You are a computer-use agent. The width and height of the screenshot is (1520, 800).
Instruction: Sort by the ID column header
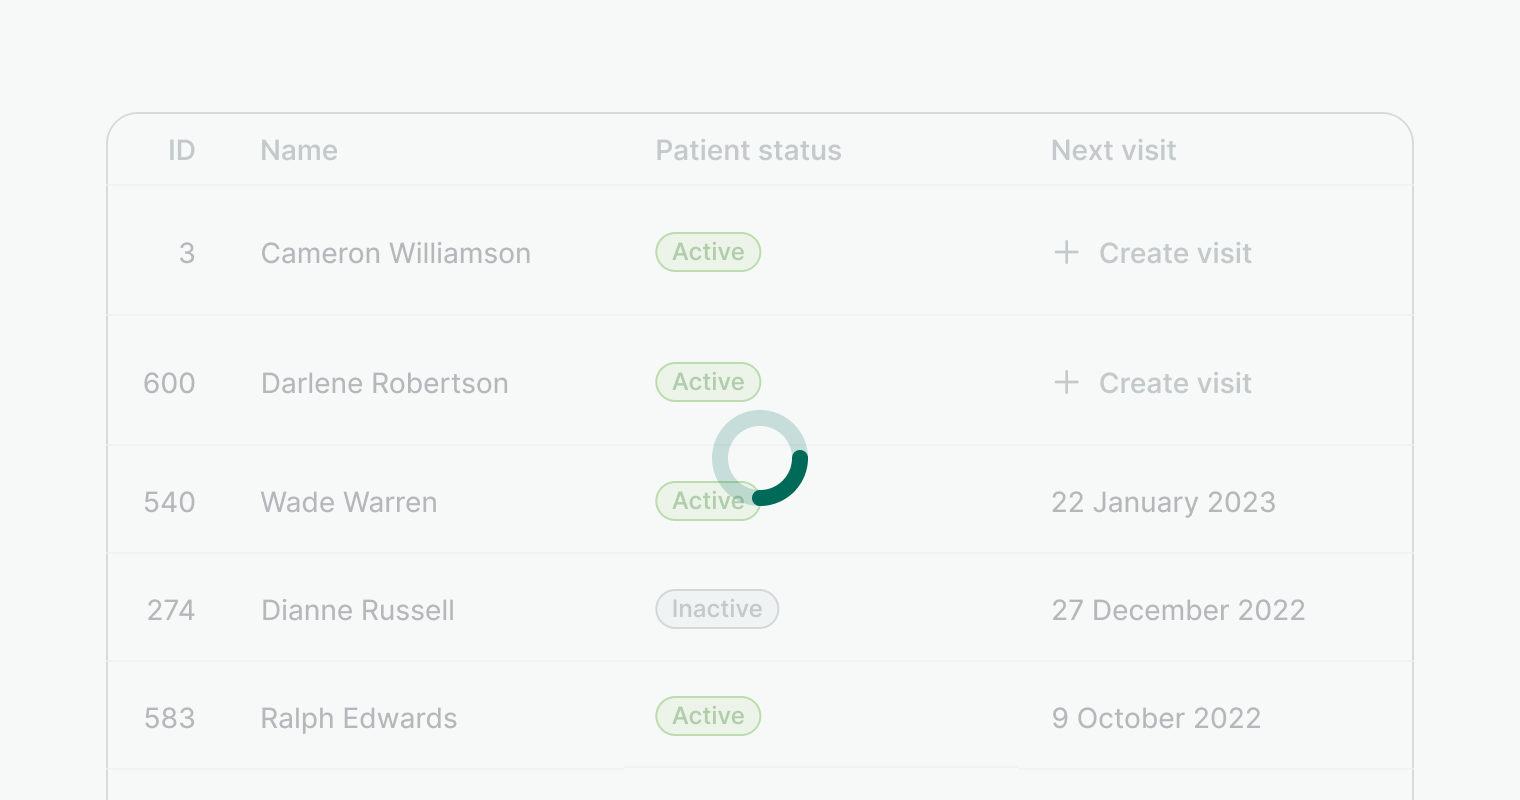point(181,150)
